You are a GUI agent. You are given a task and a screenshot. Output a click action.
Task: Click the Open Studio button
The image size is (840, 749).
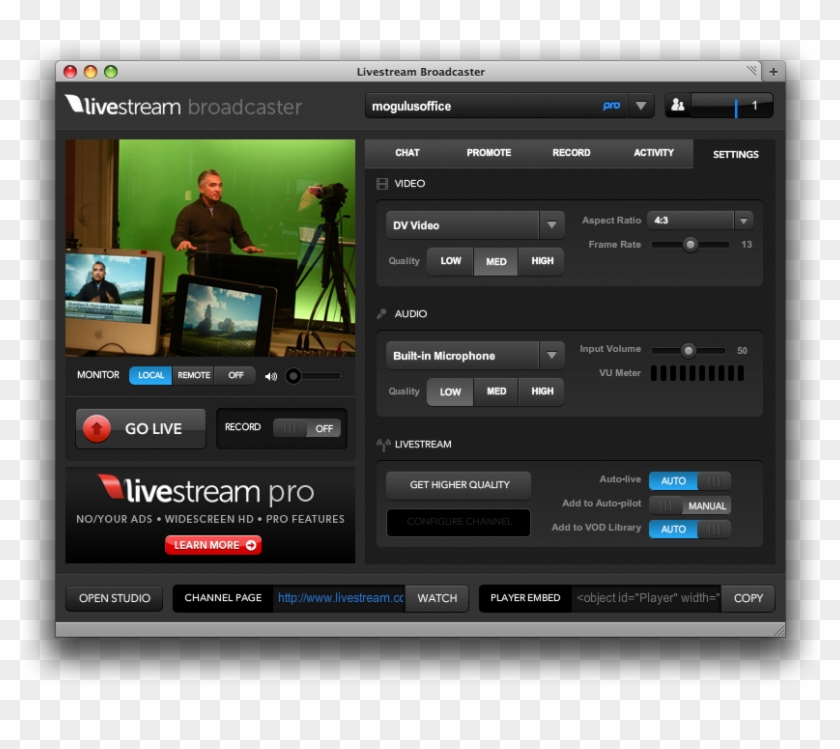pyautogui.click(x=114, y=598)
